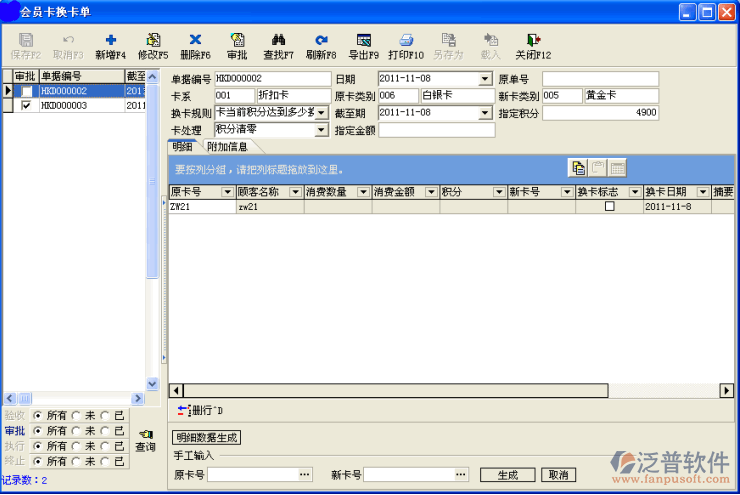Print the form with 打印F10 icon

[406, 40]
